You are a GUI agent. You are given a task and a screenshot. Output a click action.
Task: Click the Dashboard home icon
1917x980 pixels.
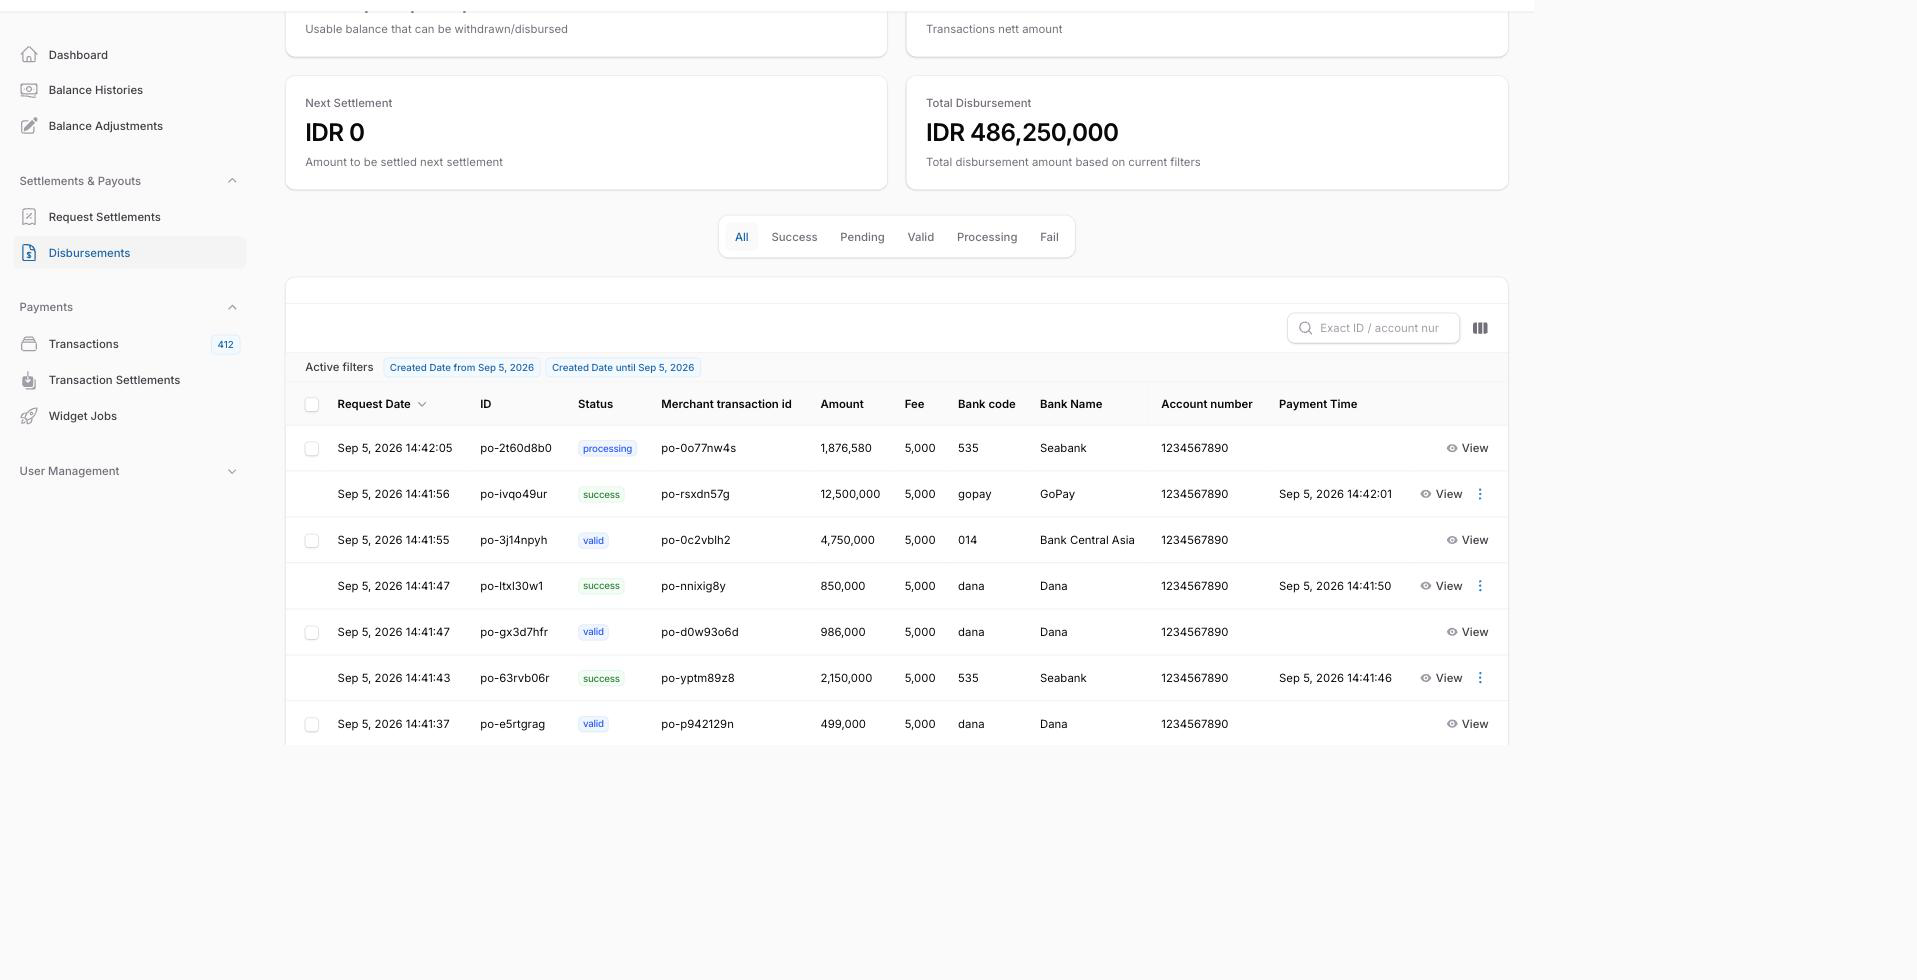tap(29, 55)
